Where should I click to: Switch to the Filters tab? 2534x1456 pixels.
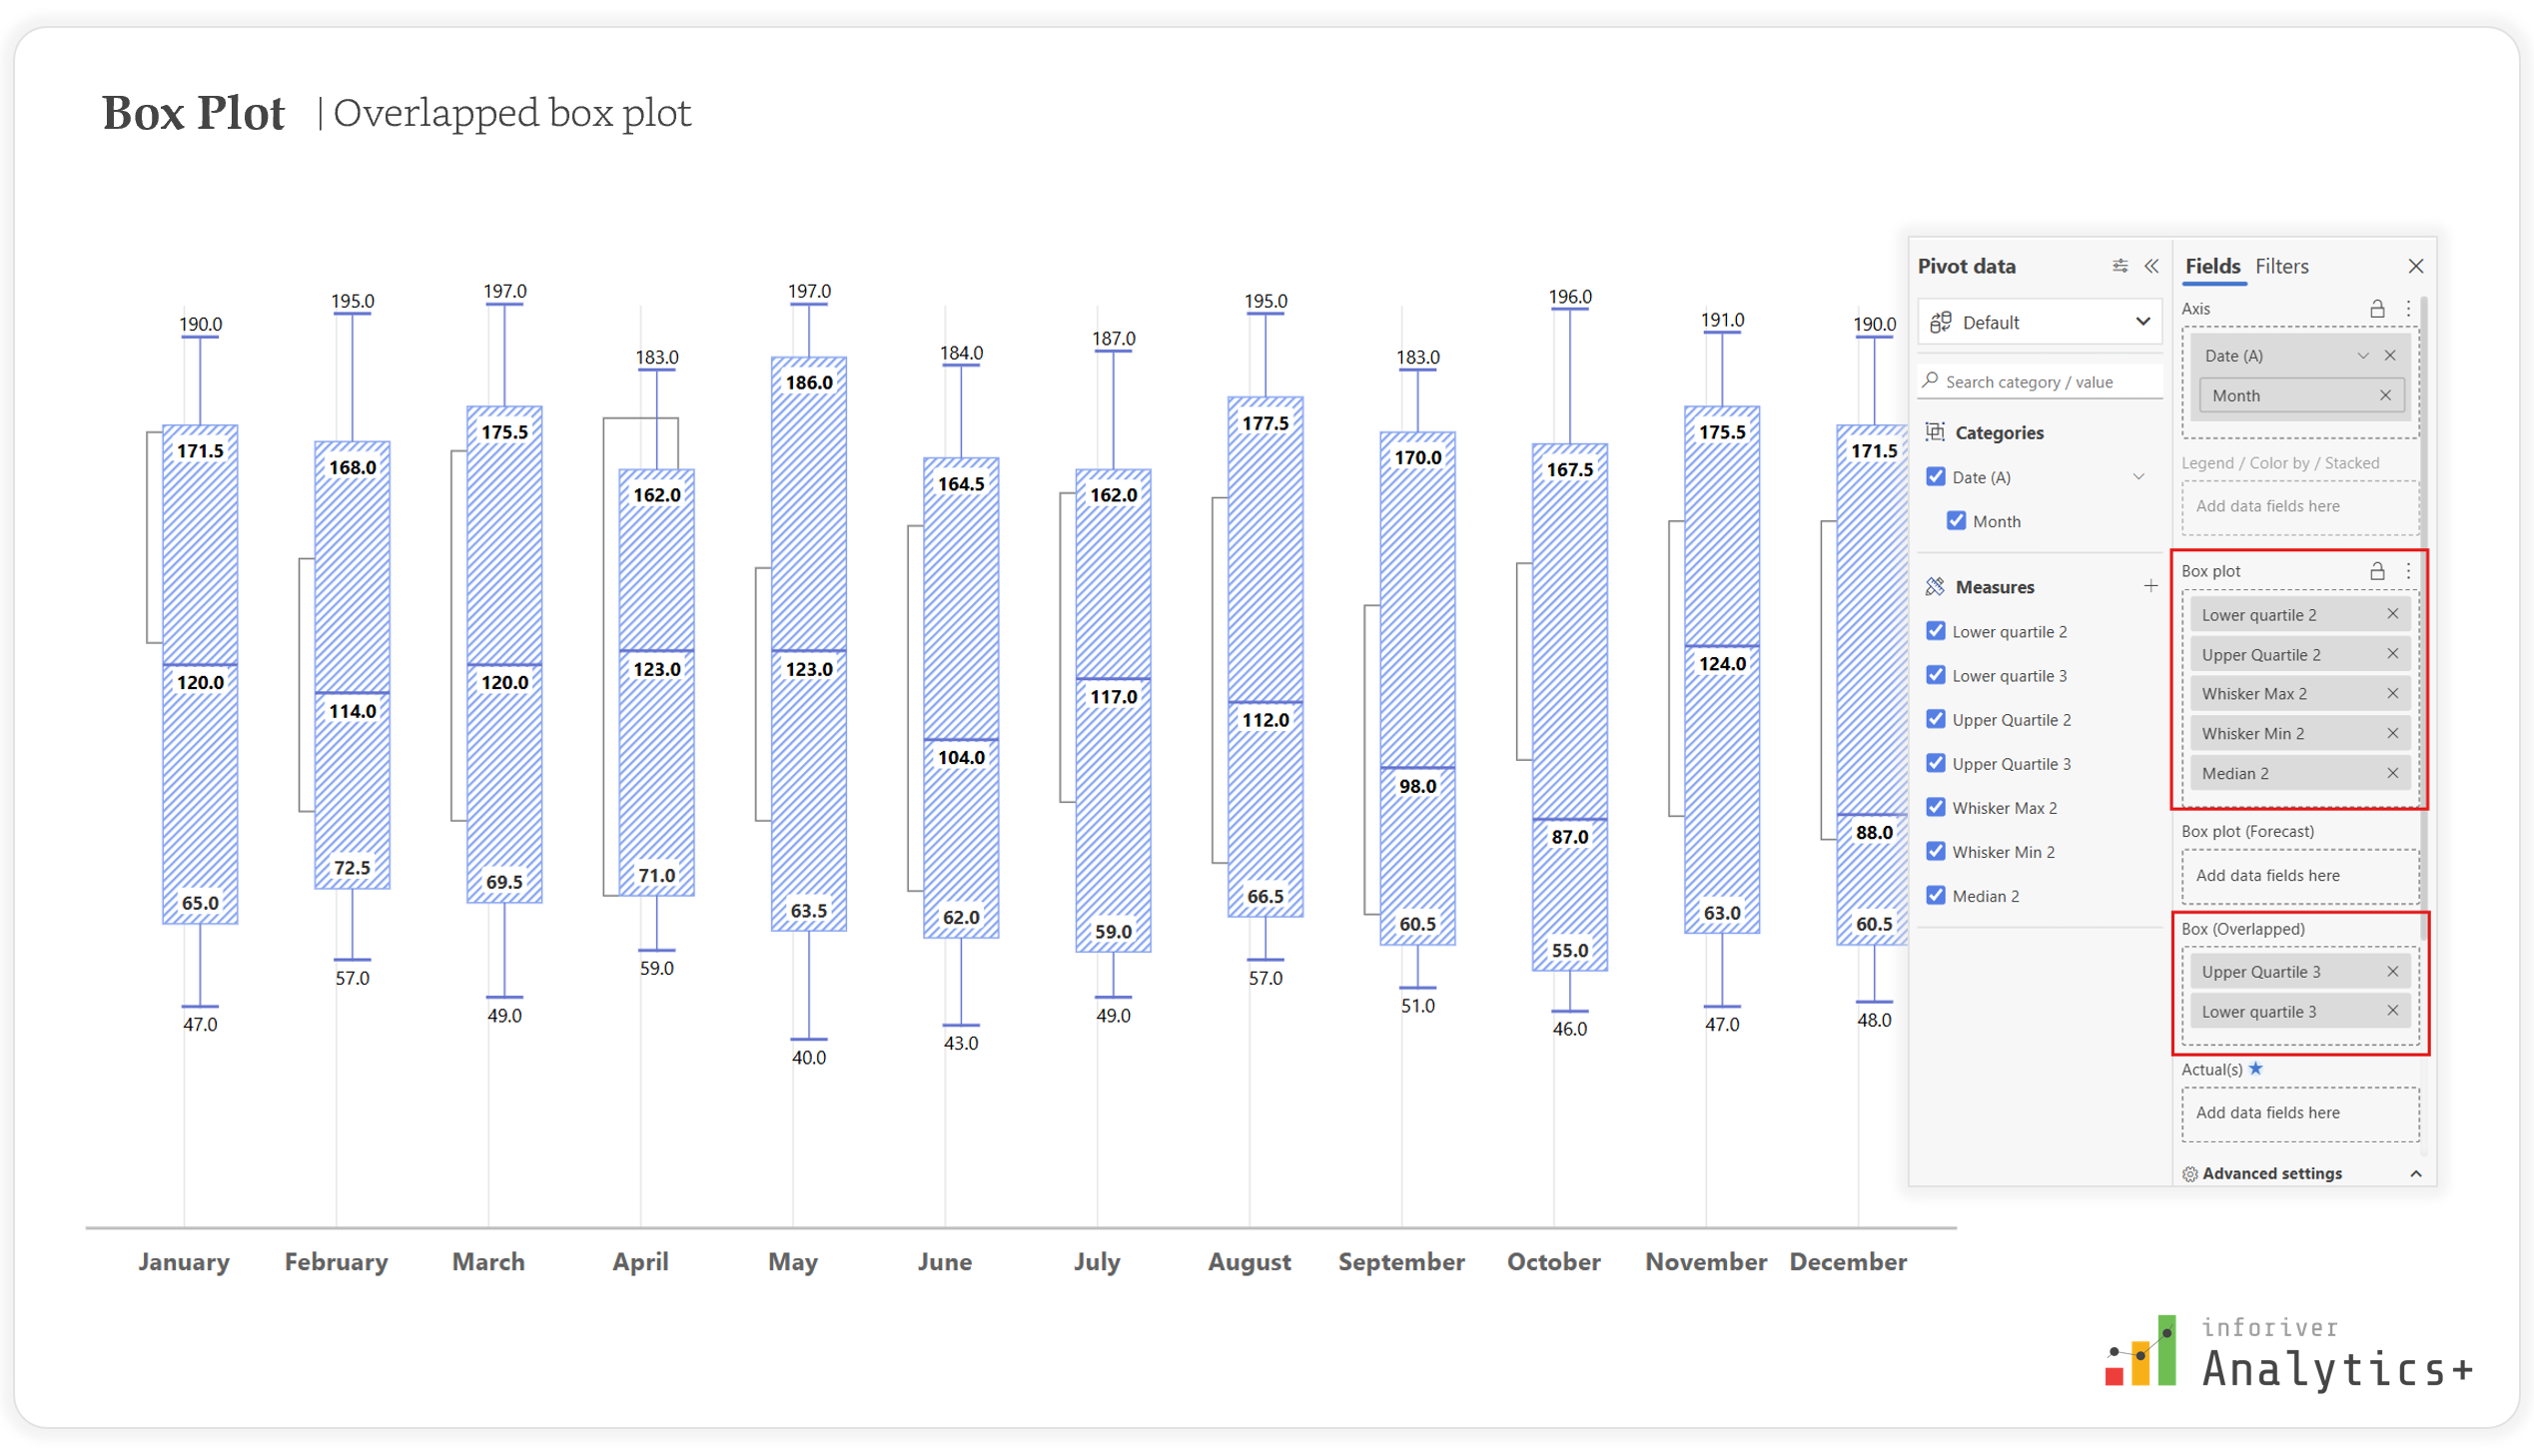[x=2281, y=266]
